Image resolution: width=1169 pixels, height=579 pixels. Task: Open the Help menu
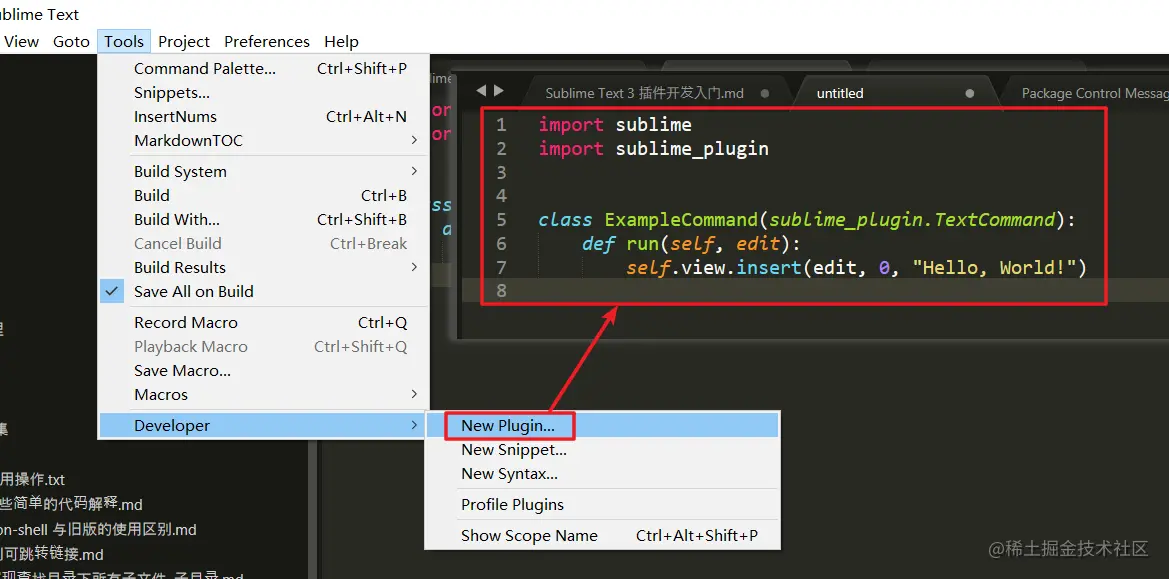click(x=341, y=42)
